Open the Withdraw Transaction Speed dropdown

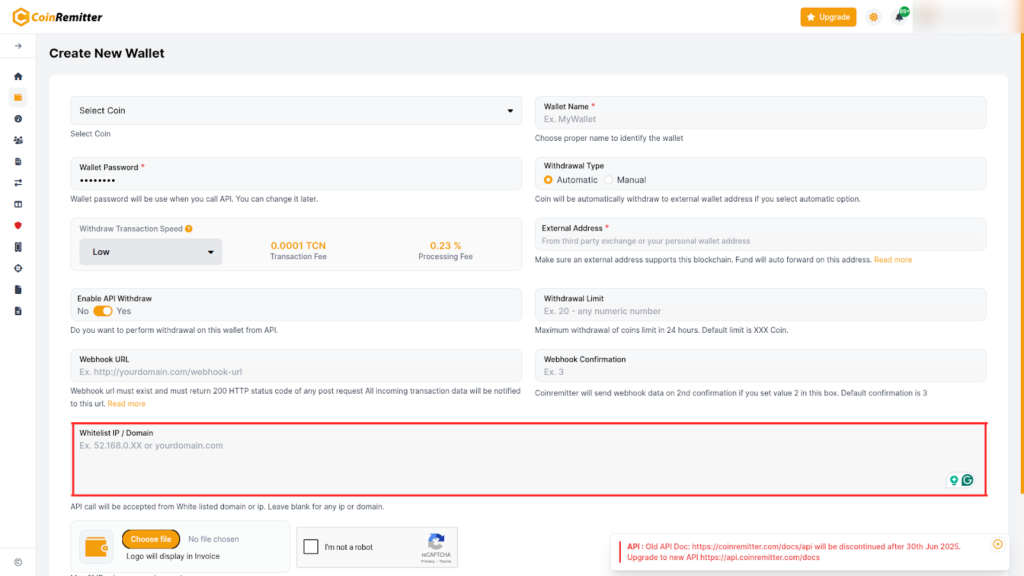[151, 252]
